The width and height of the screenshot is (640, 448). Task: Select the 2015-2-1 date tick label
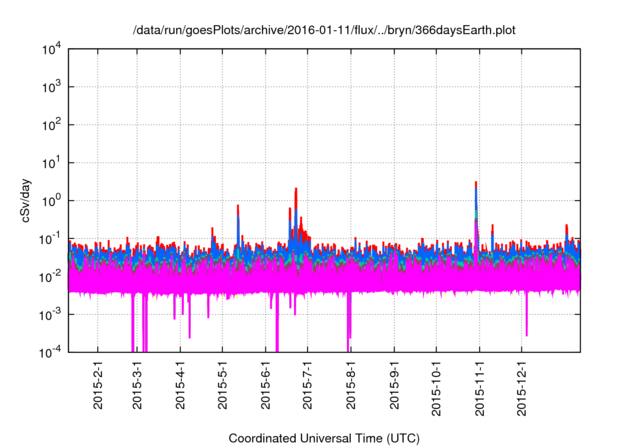click(98, 388)
